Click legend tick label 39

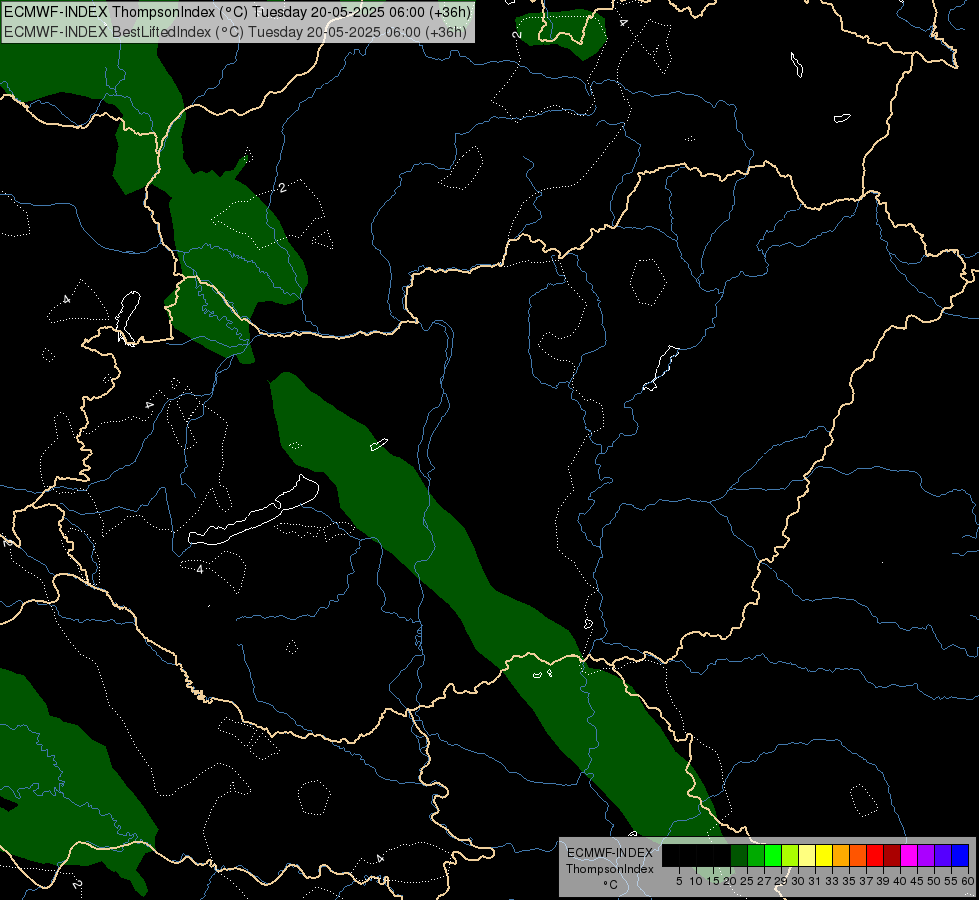click(x=883, y=881)
